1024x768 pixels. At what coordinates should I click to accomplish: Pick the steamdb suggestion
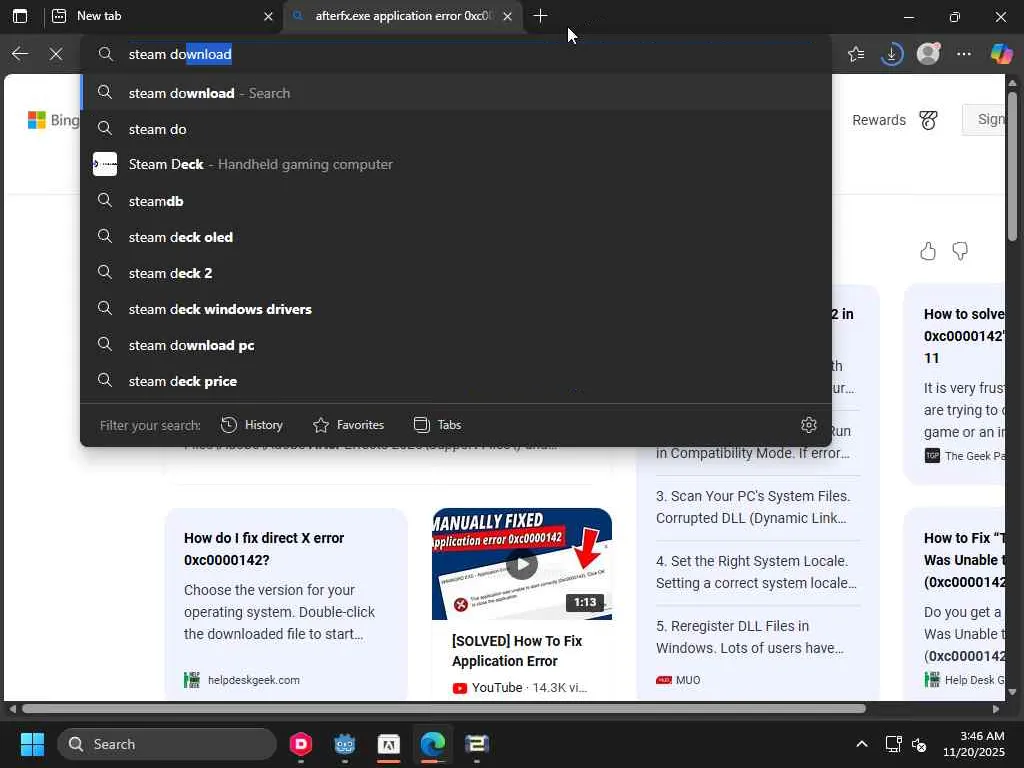pos(456,201)
